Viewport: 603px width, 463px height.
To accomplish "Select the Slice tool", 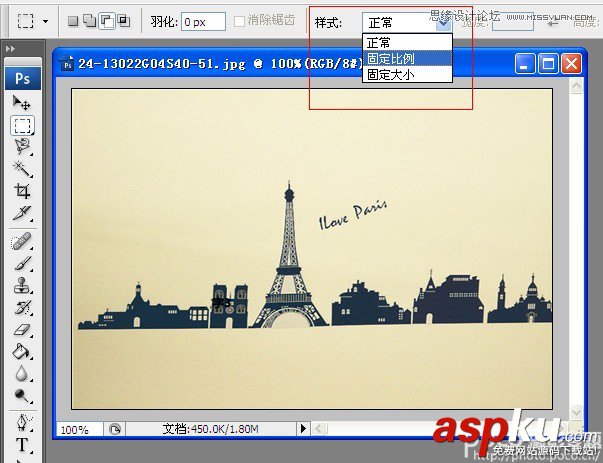I will [22, 213].
